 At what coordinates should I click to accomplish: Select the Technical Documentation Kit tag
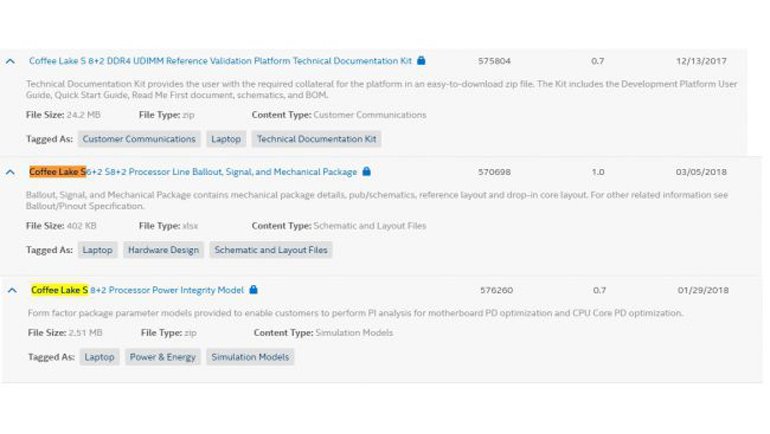point(317,139)
